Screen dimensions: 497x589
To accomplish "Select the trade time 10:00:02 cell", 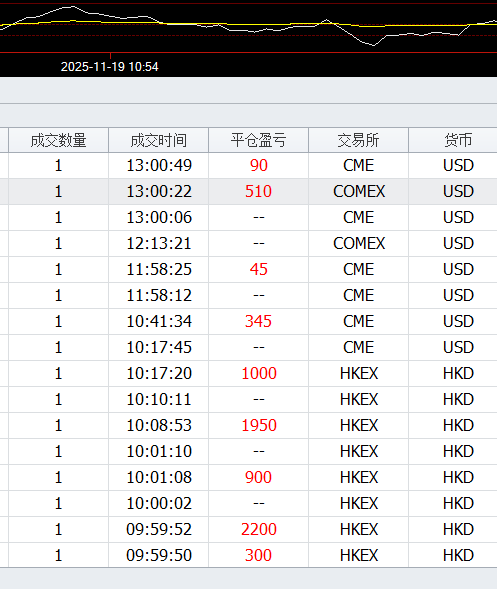I will pyautogui.click(x=159, y=503).
